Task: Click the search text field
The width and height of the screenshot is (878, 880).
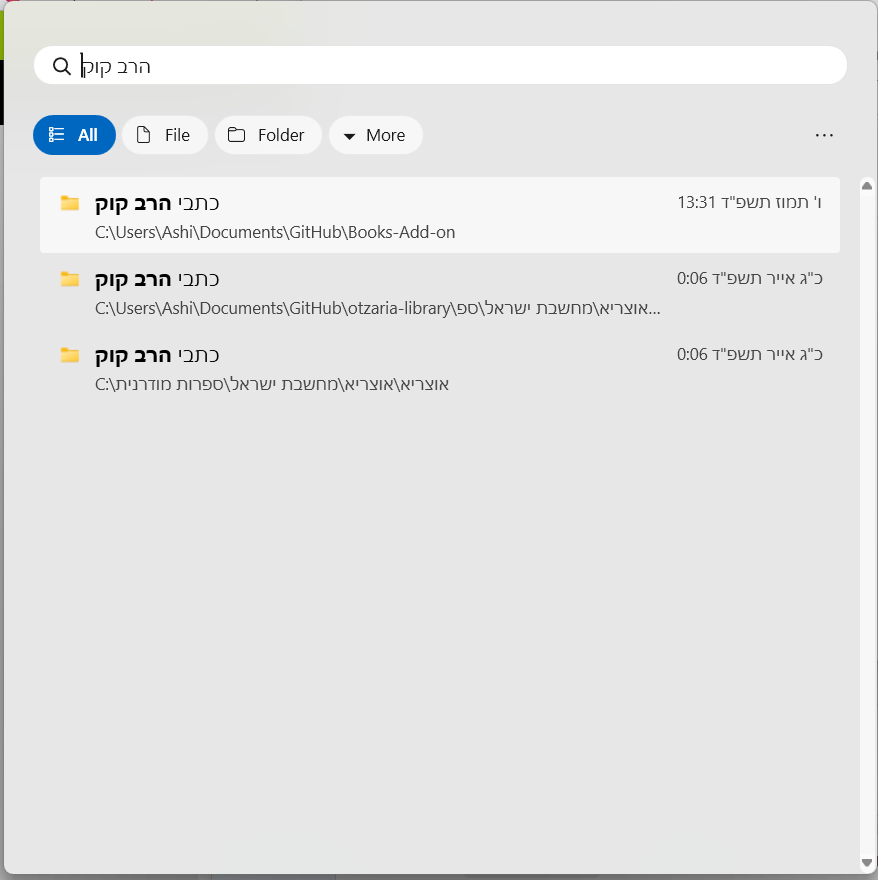Action: (x=450, y=66)
